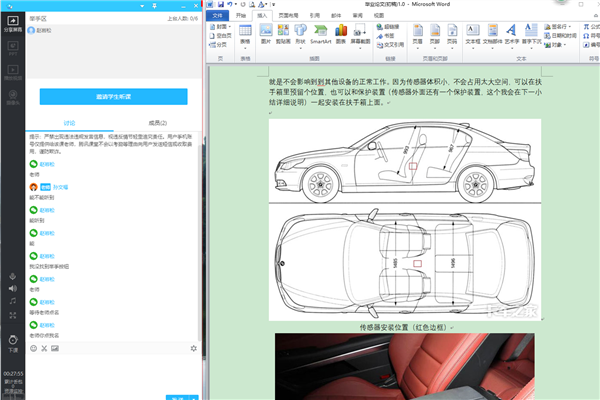Start screen sharing in the classroom sidebar
Screen dimensions: 600x400
13,24
